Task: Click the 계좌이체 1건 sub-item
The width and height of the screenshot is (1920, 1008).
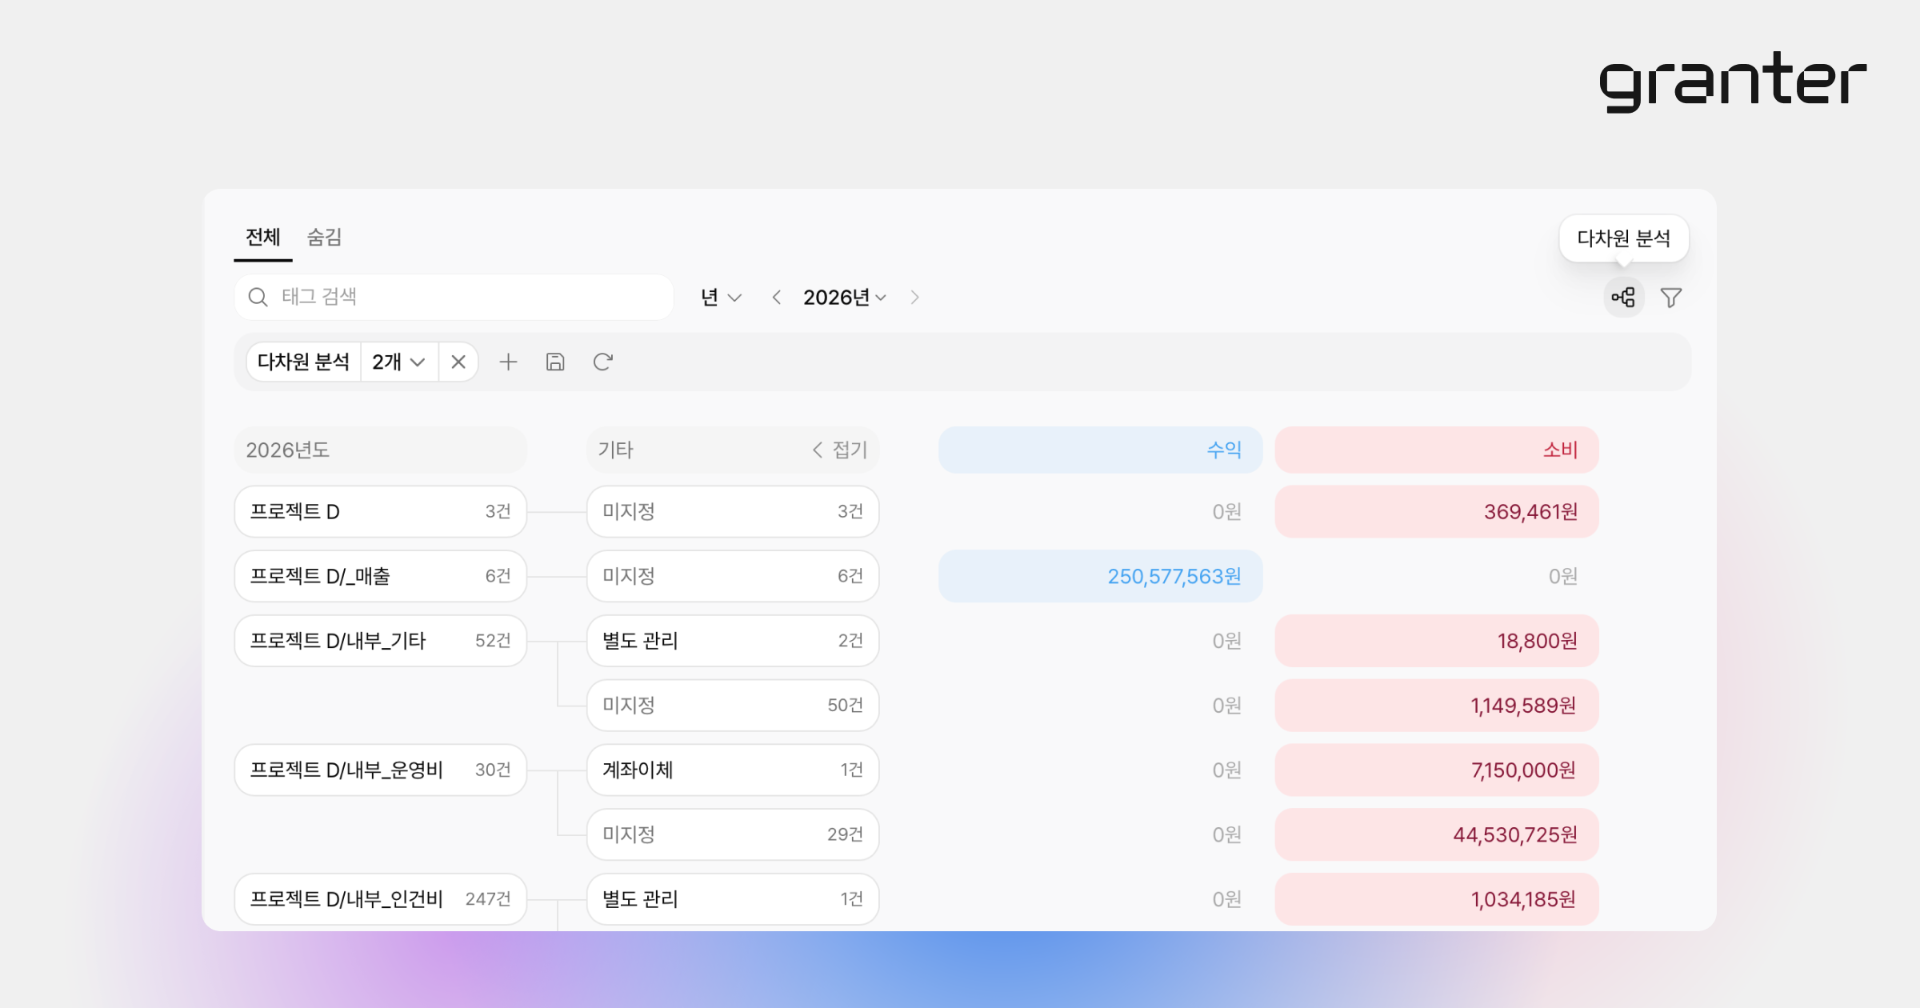Action: point(733,770)
